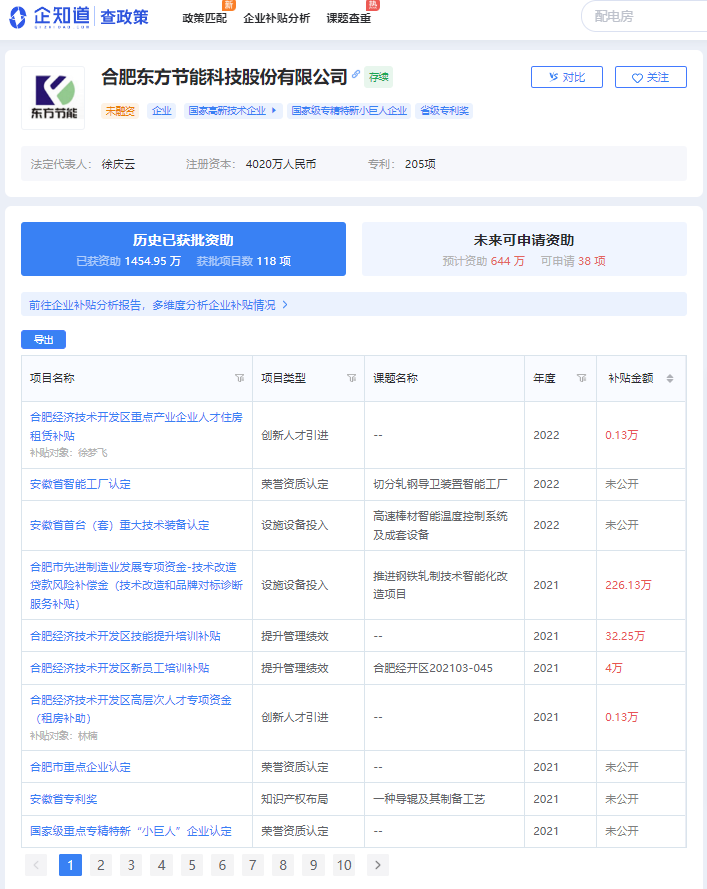Click the patent count 205项
The height and width of the screenshot is (889, 707).
point(420,164)
